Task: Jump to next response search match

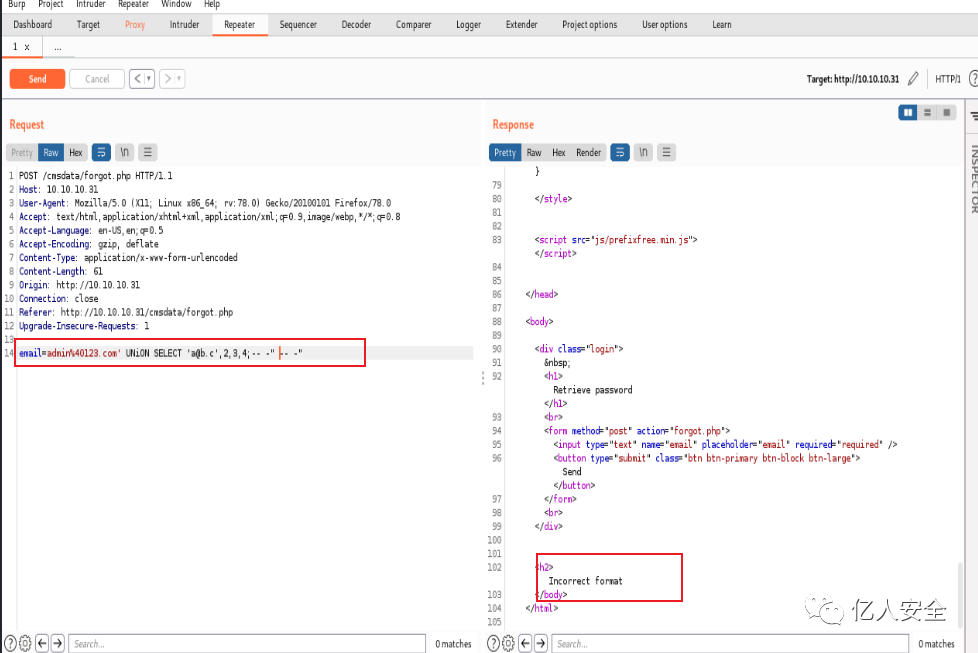Action: 541,643
